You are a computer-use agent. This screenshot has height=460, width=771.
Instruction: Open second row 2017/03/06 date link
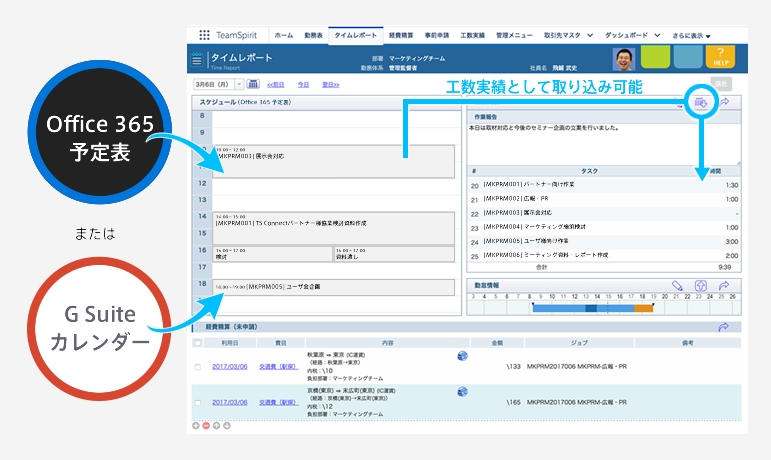click(230, 402)
